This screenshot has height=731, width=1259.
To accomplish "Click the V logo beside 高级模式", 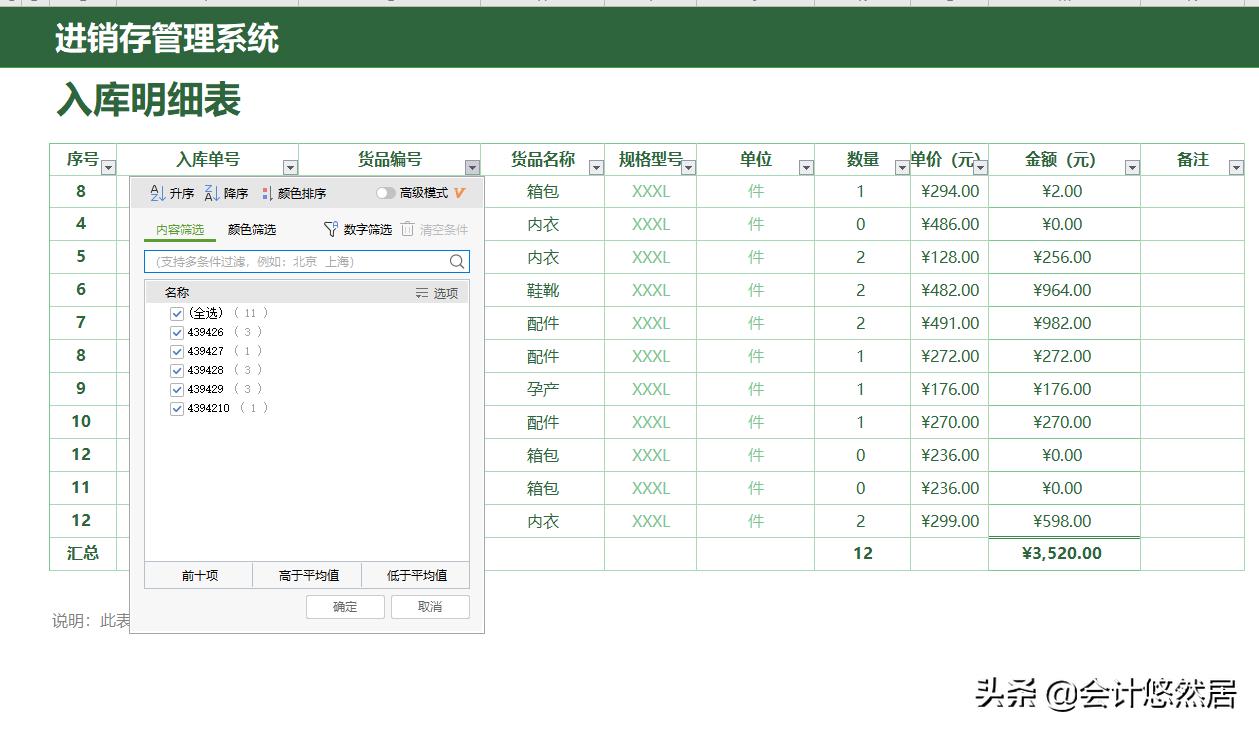I will tap(459, 192).
